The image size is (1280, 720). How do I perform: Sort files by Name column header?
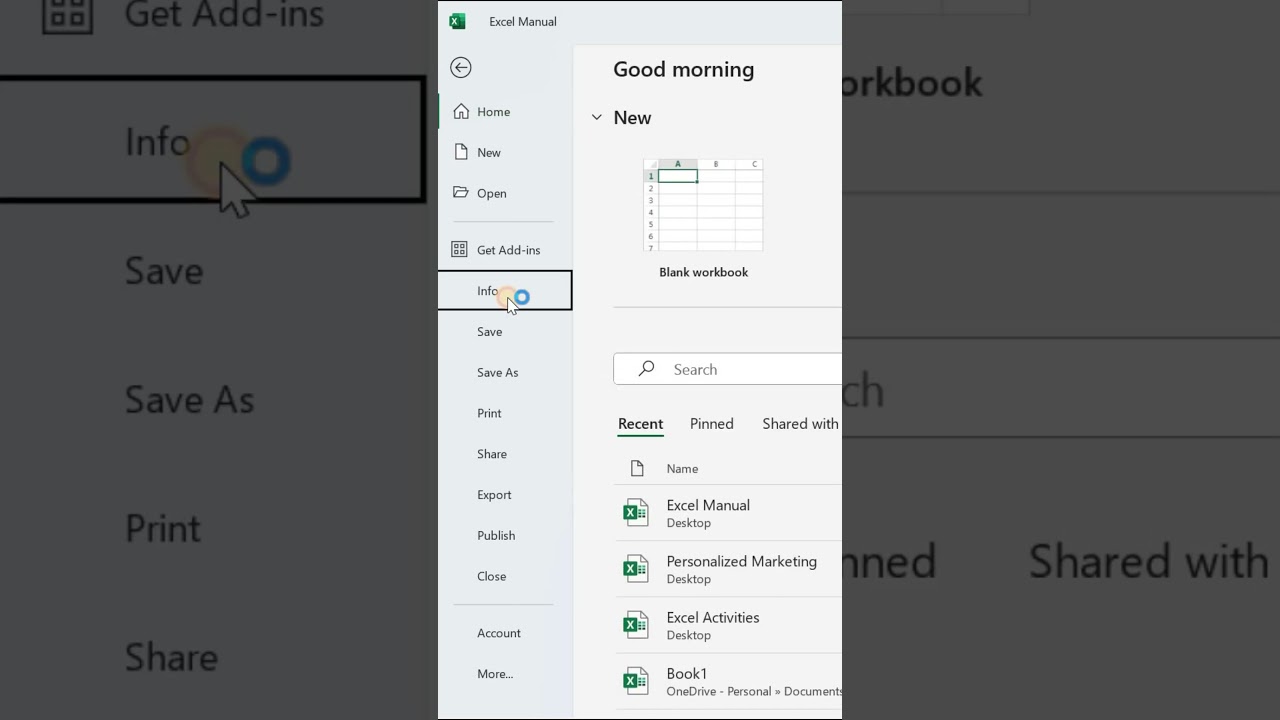coord(682,469)
